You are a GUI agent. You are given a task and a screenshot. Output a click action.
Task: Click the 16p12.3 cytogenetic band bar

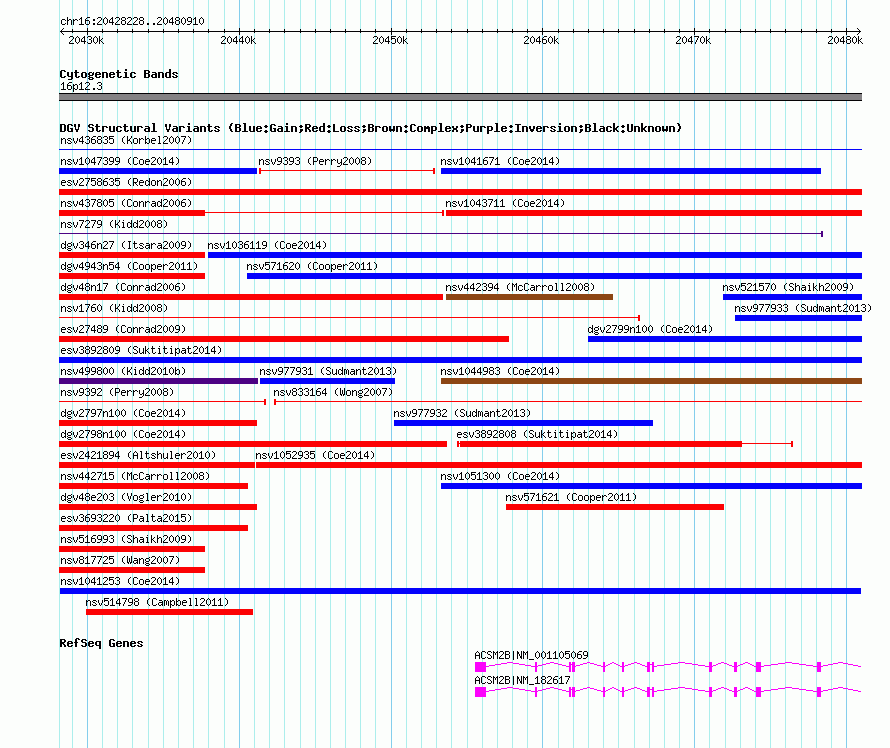pos(460,97)
